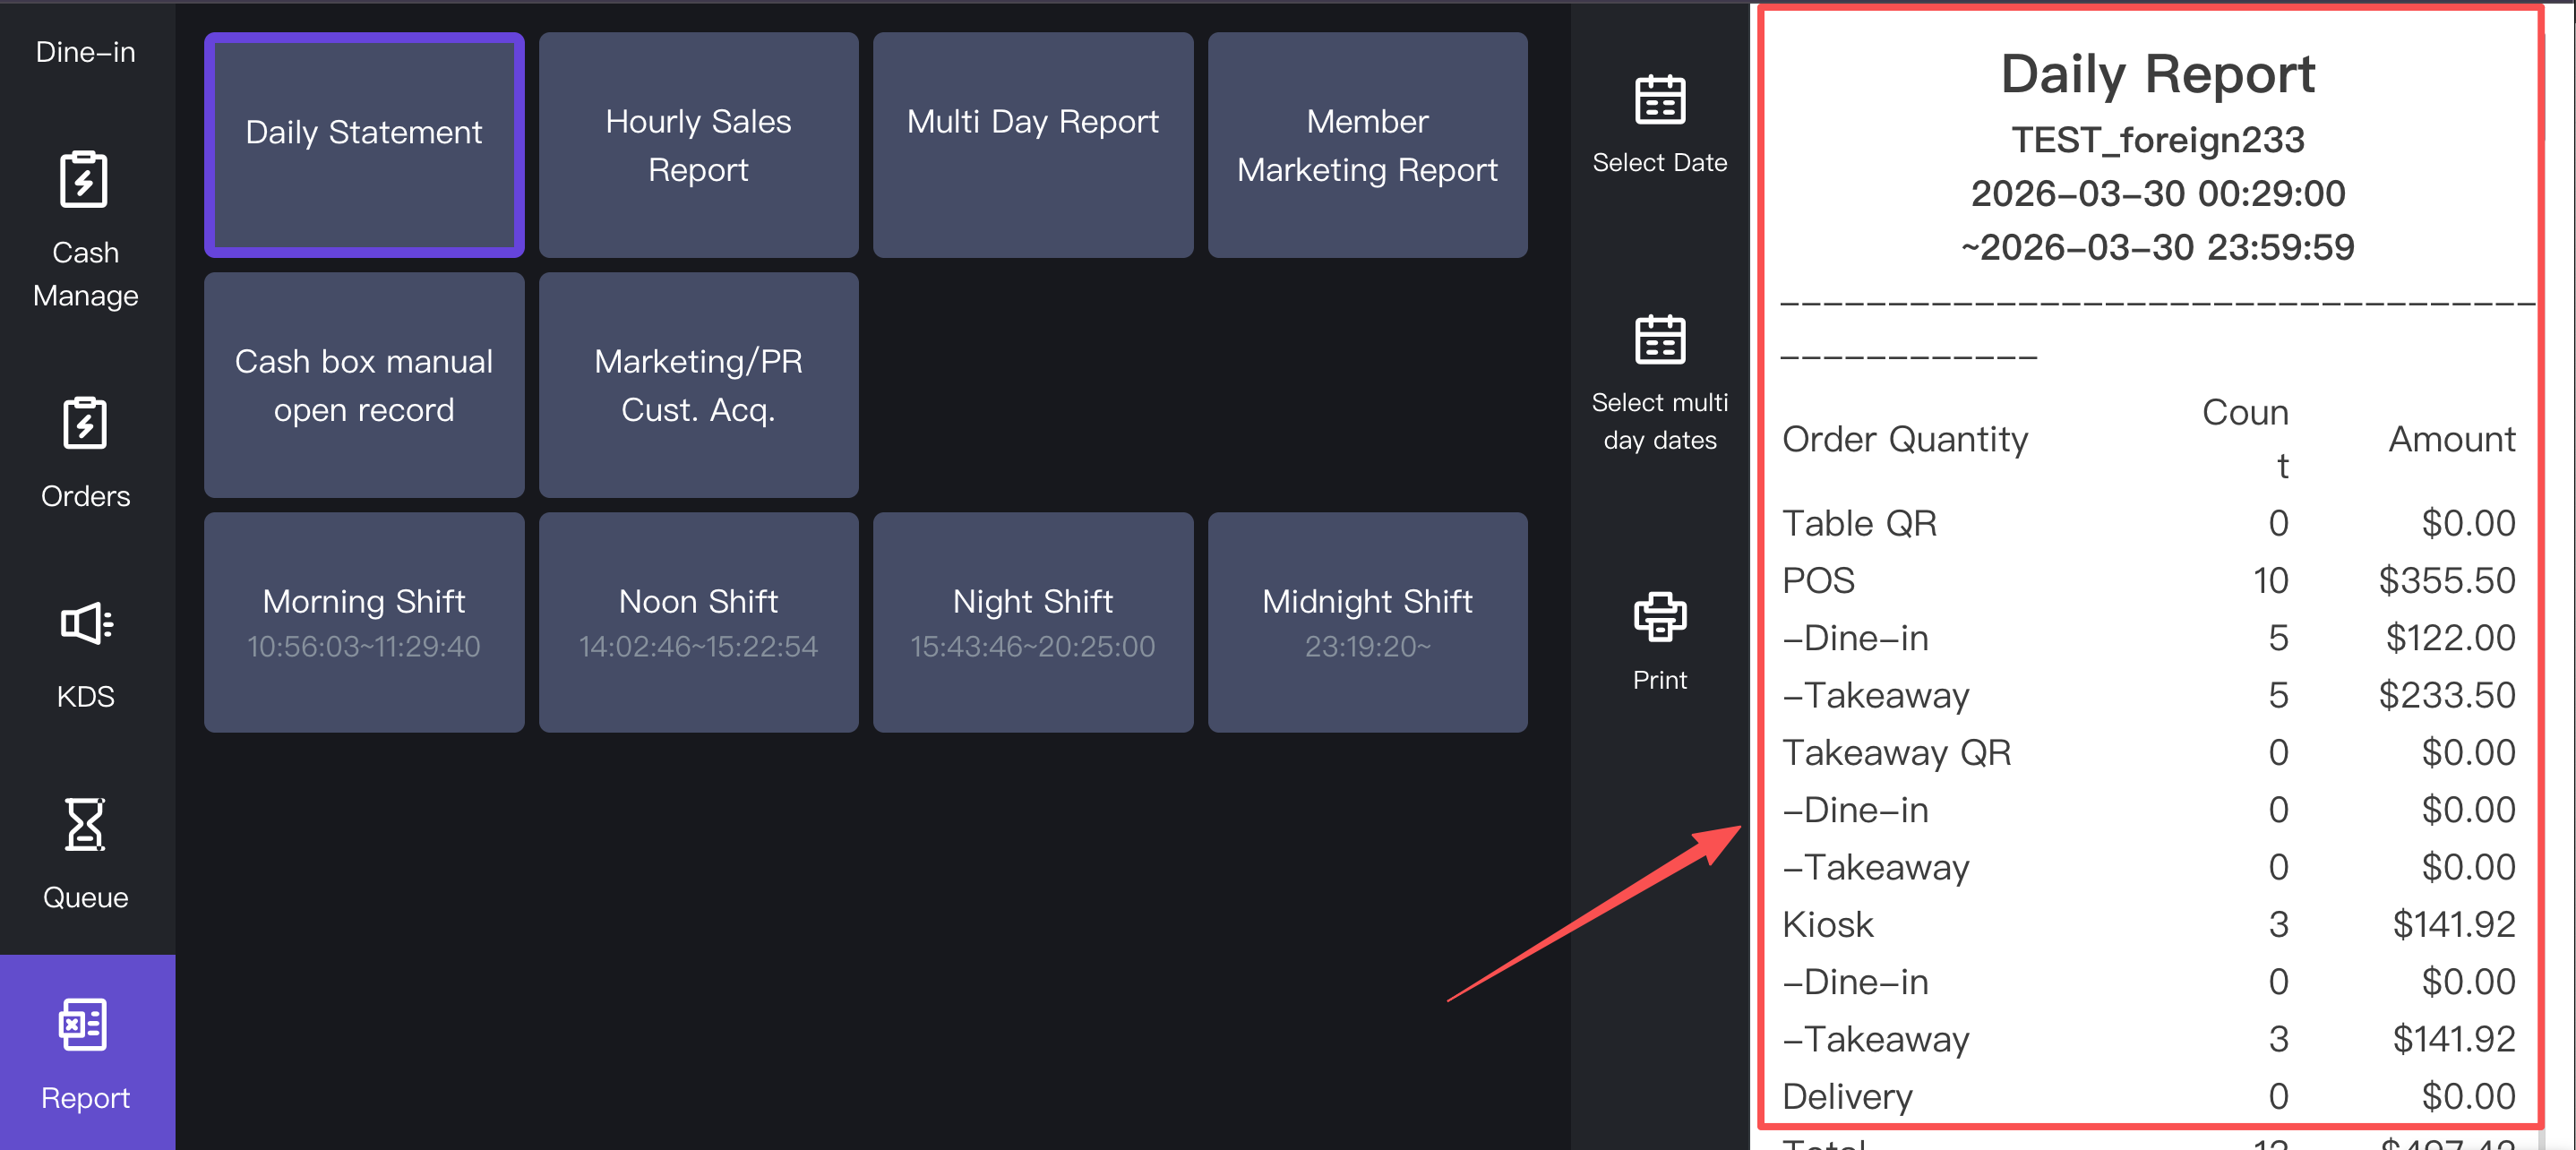Open the Hourly Sales Report tile
The image size is (2576, 1150).
point(698,145)
